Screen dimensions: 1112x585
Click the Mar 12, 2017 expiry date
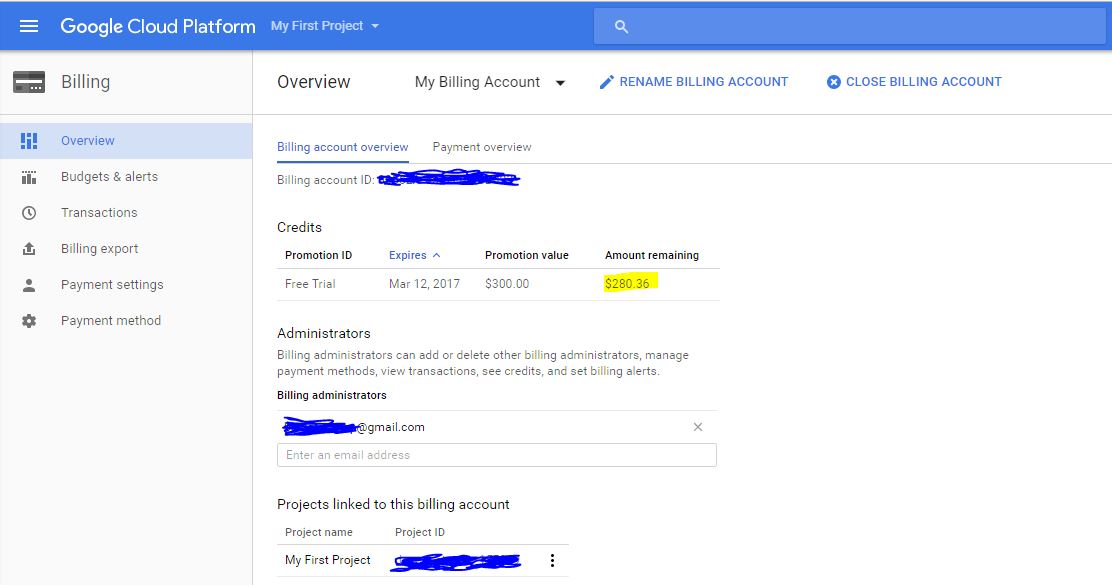[424, 284]
